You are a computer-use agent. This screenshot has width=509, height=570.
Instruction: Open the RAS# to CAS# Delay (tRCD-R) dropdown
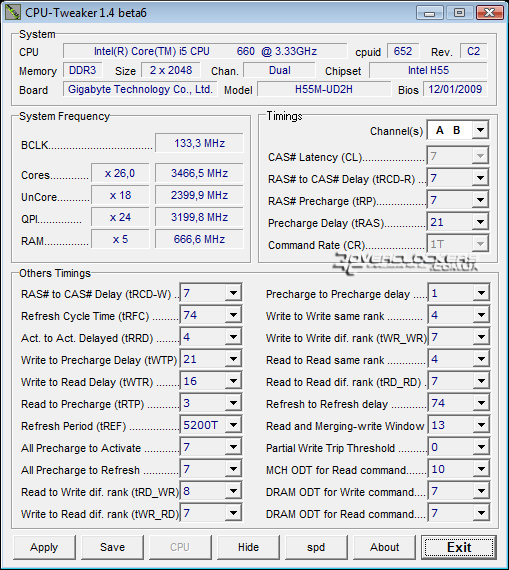click(x=480, y=178)
